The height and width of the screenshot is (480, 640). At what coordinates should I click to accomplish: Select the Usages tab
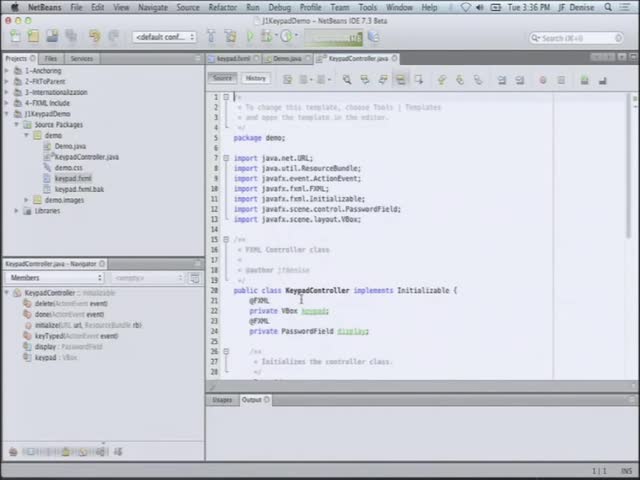point(222,400)
